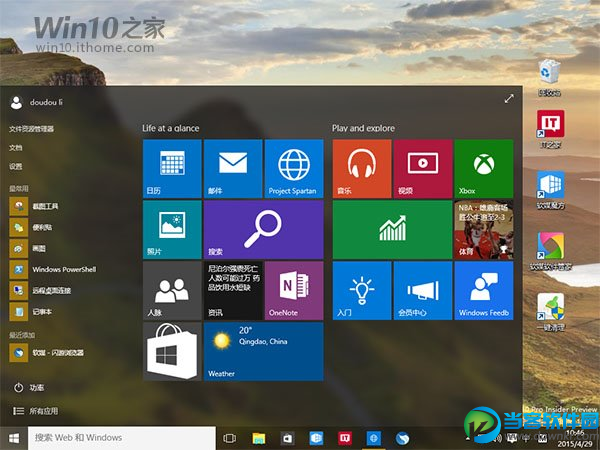Open the Windows Feedback tile

(x=483, y=290)
